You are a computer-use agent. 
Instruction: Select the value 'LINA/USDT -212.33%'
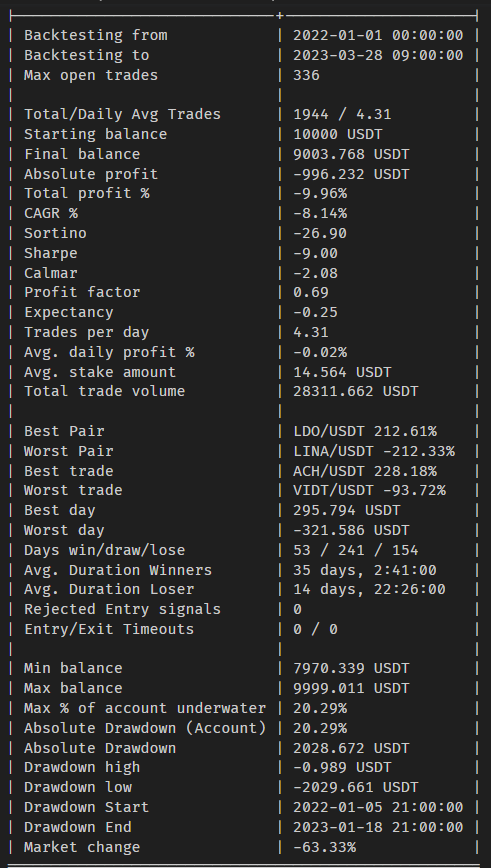coord(374,451)
